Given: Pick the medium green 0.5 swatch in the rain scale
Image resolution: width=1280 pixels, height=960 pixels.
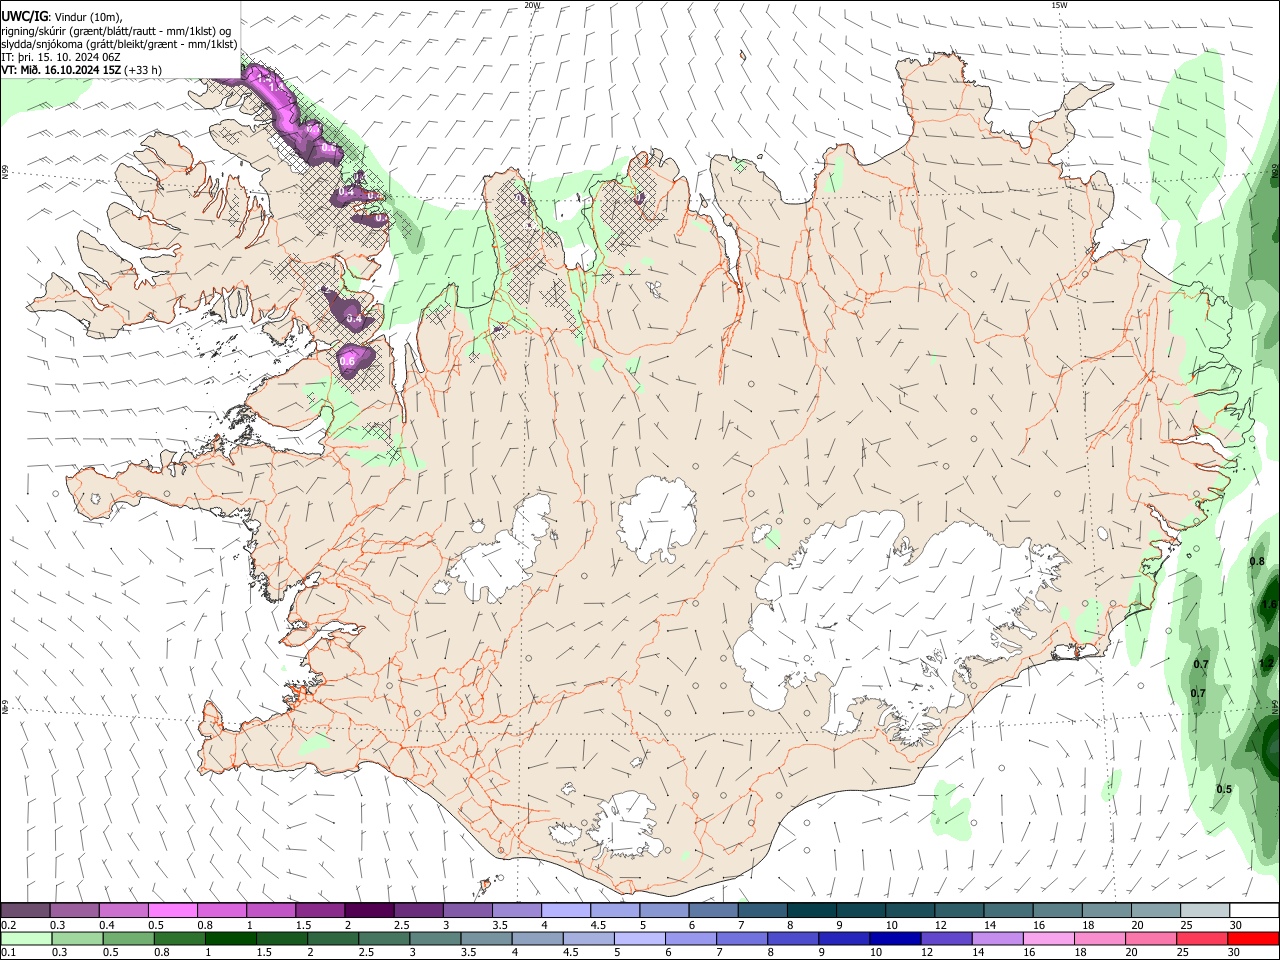Looking at the screenshot, I should [128, 938].
